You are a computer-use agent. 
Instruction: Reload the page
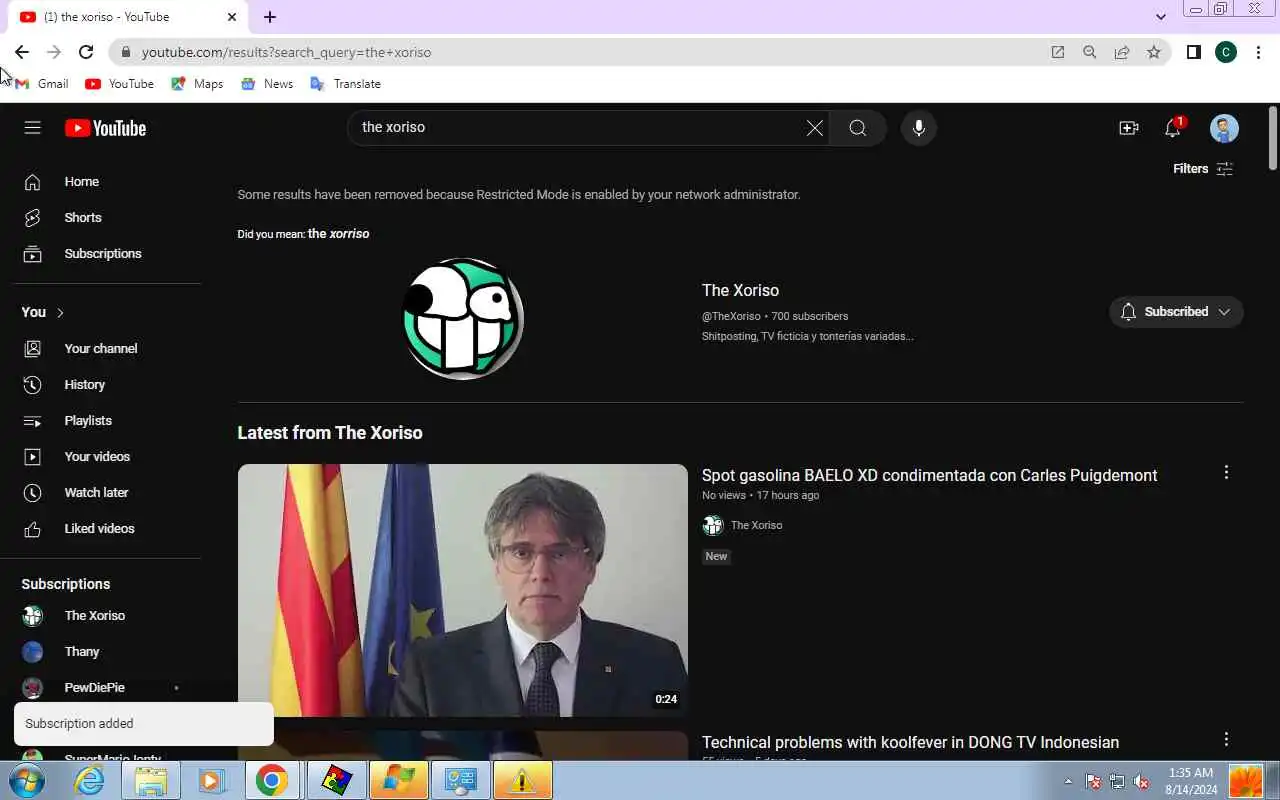click(86, 52)
